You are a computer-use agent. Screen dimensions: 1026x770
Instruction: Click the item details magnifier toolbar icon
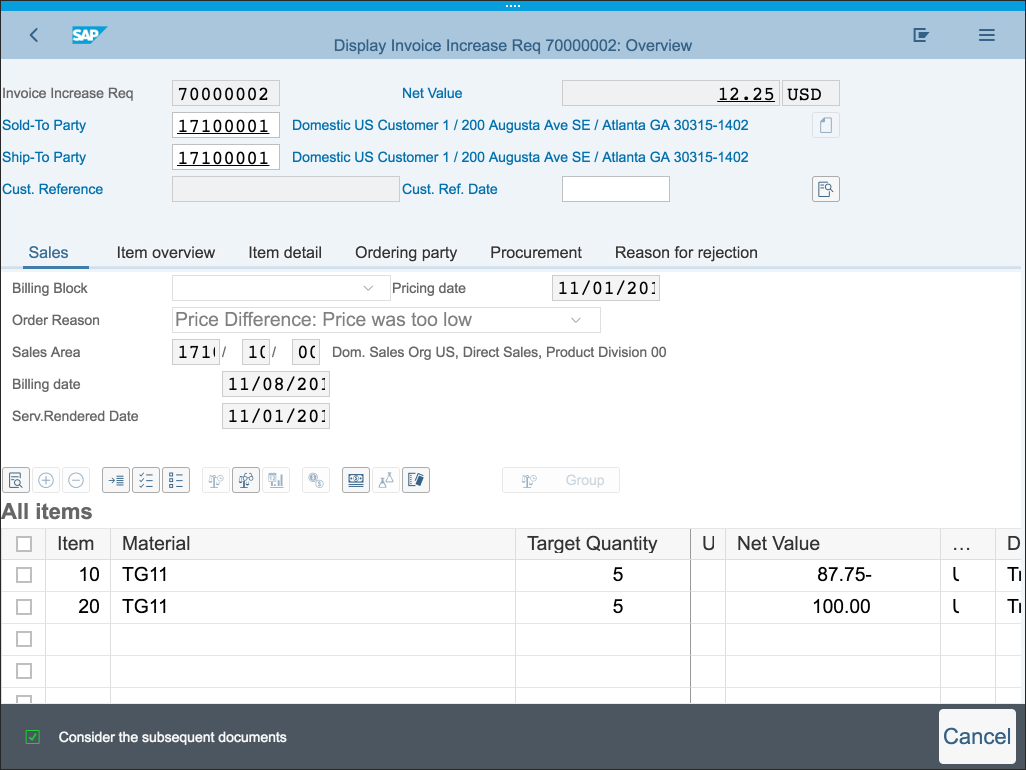tap(16, 480)
